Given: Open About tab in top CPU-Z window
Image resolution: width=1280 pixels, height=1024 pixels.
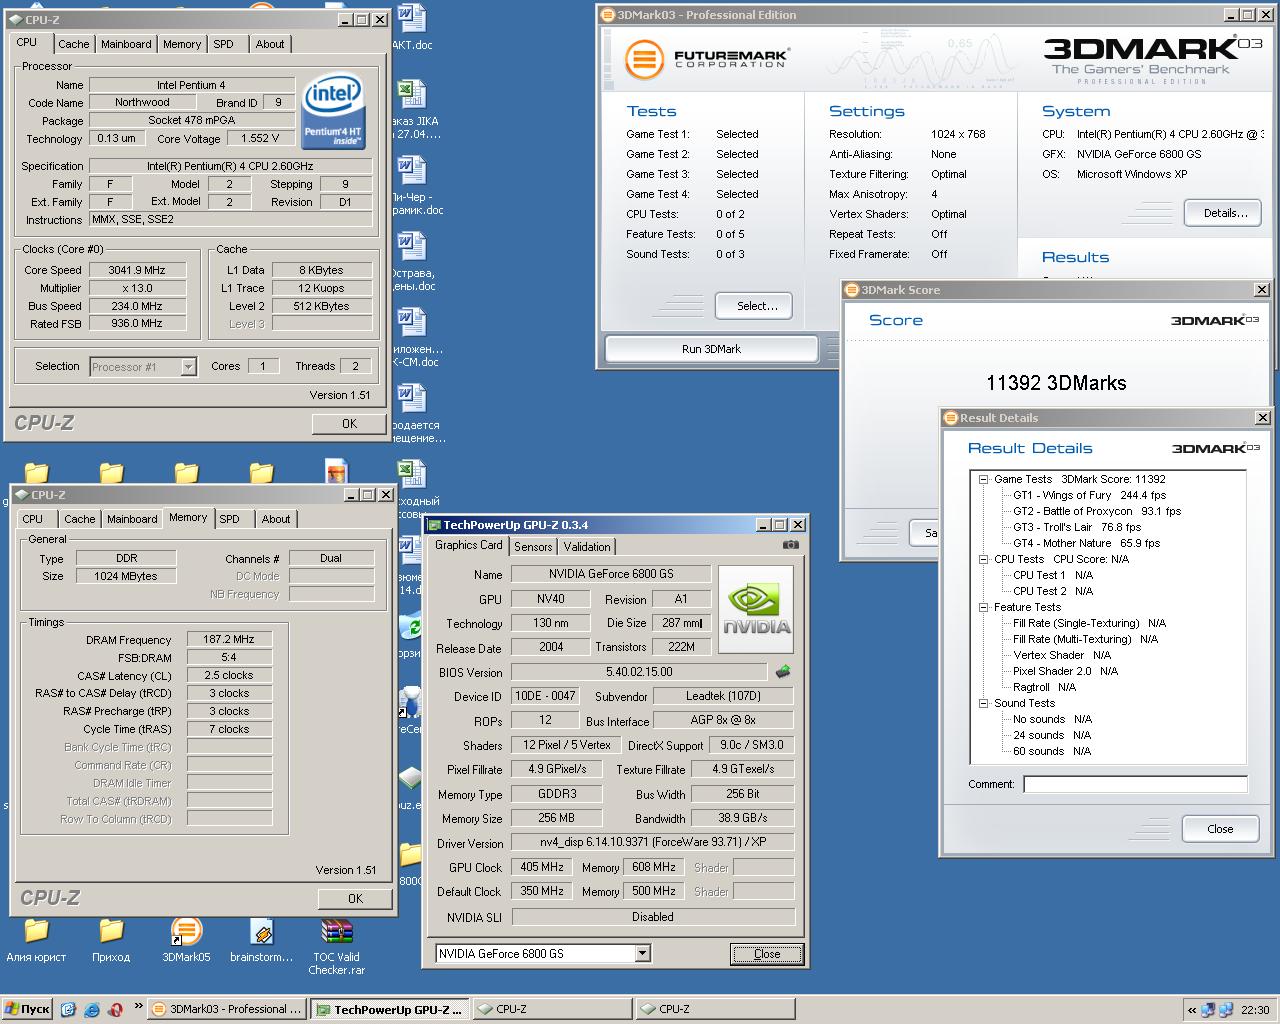Looking at the screenshot, I should 270,44.
